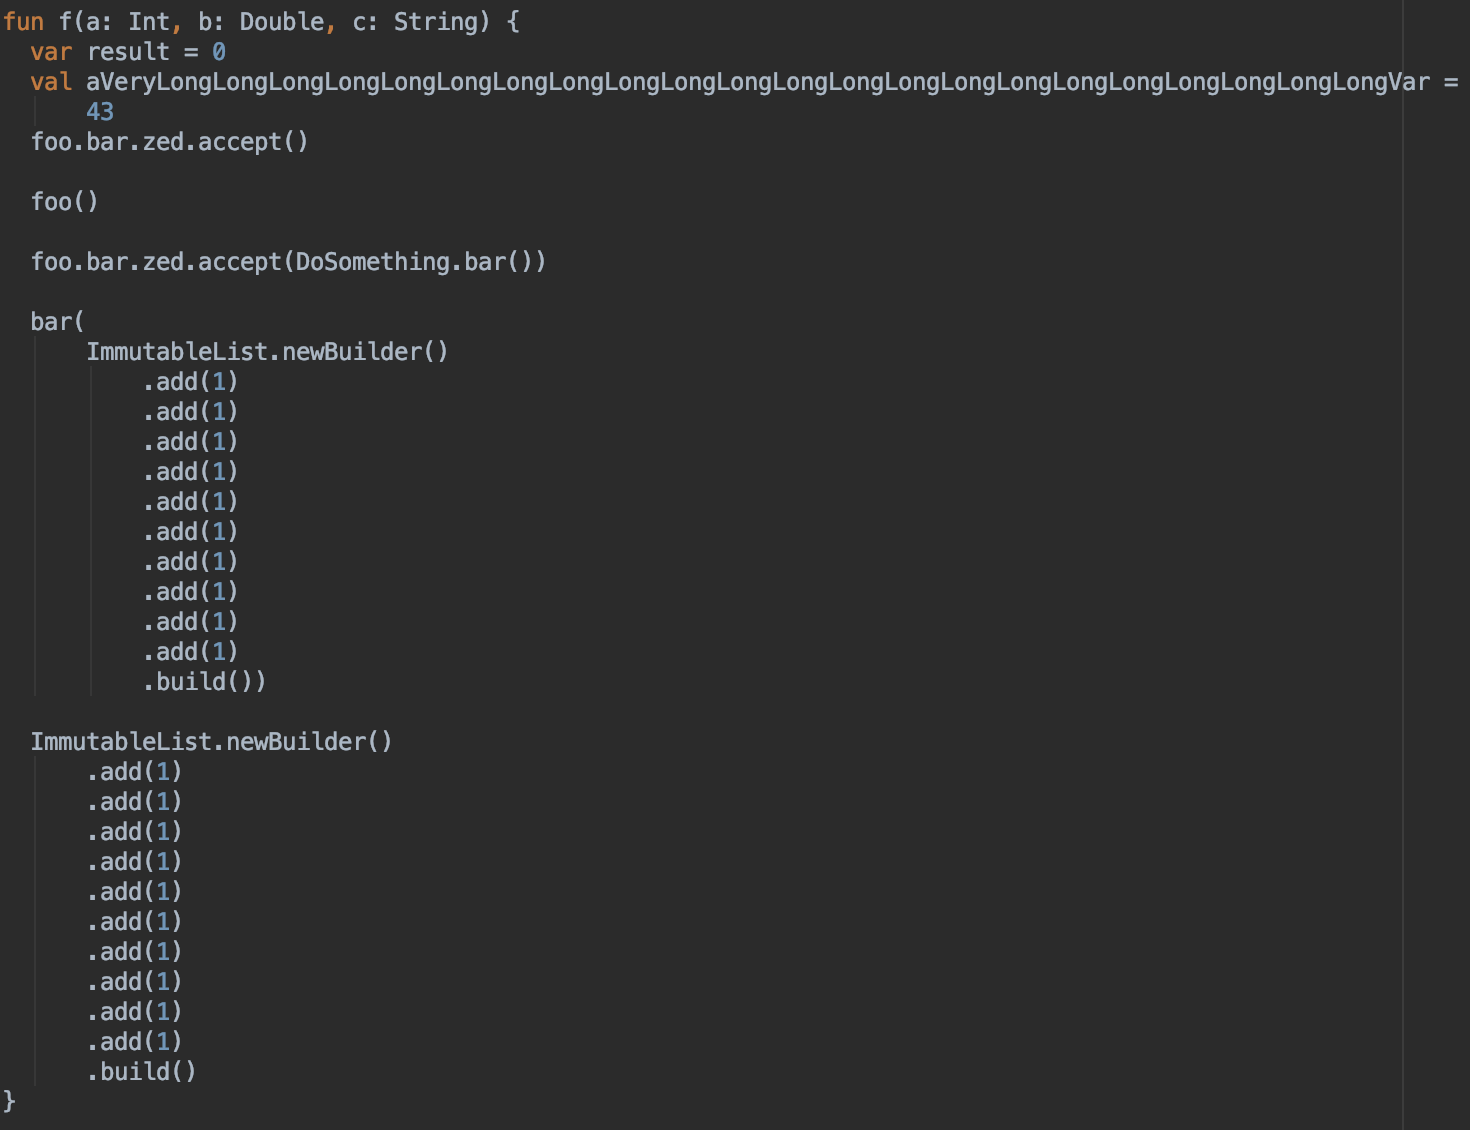Click the last ImmutableList.newBuilder() statement

point(211,742)
